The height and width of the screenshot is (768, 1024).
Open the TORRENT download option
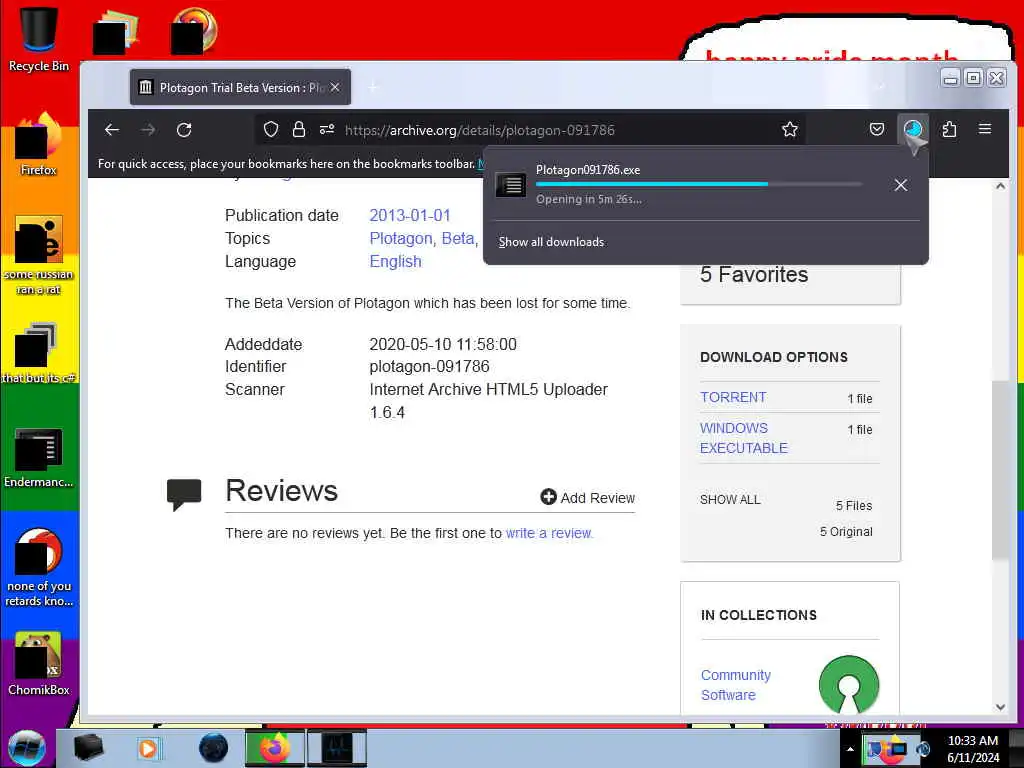pos(733,397)
